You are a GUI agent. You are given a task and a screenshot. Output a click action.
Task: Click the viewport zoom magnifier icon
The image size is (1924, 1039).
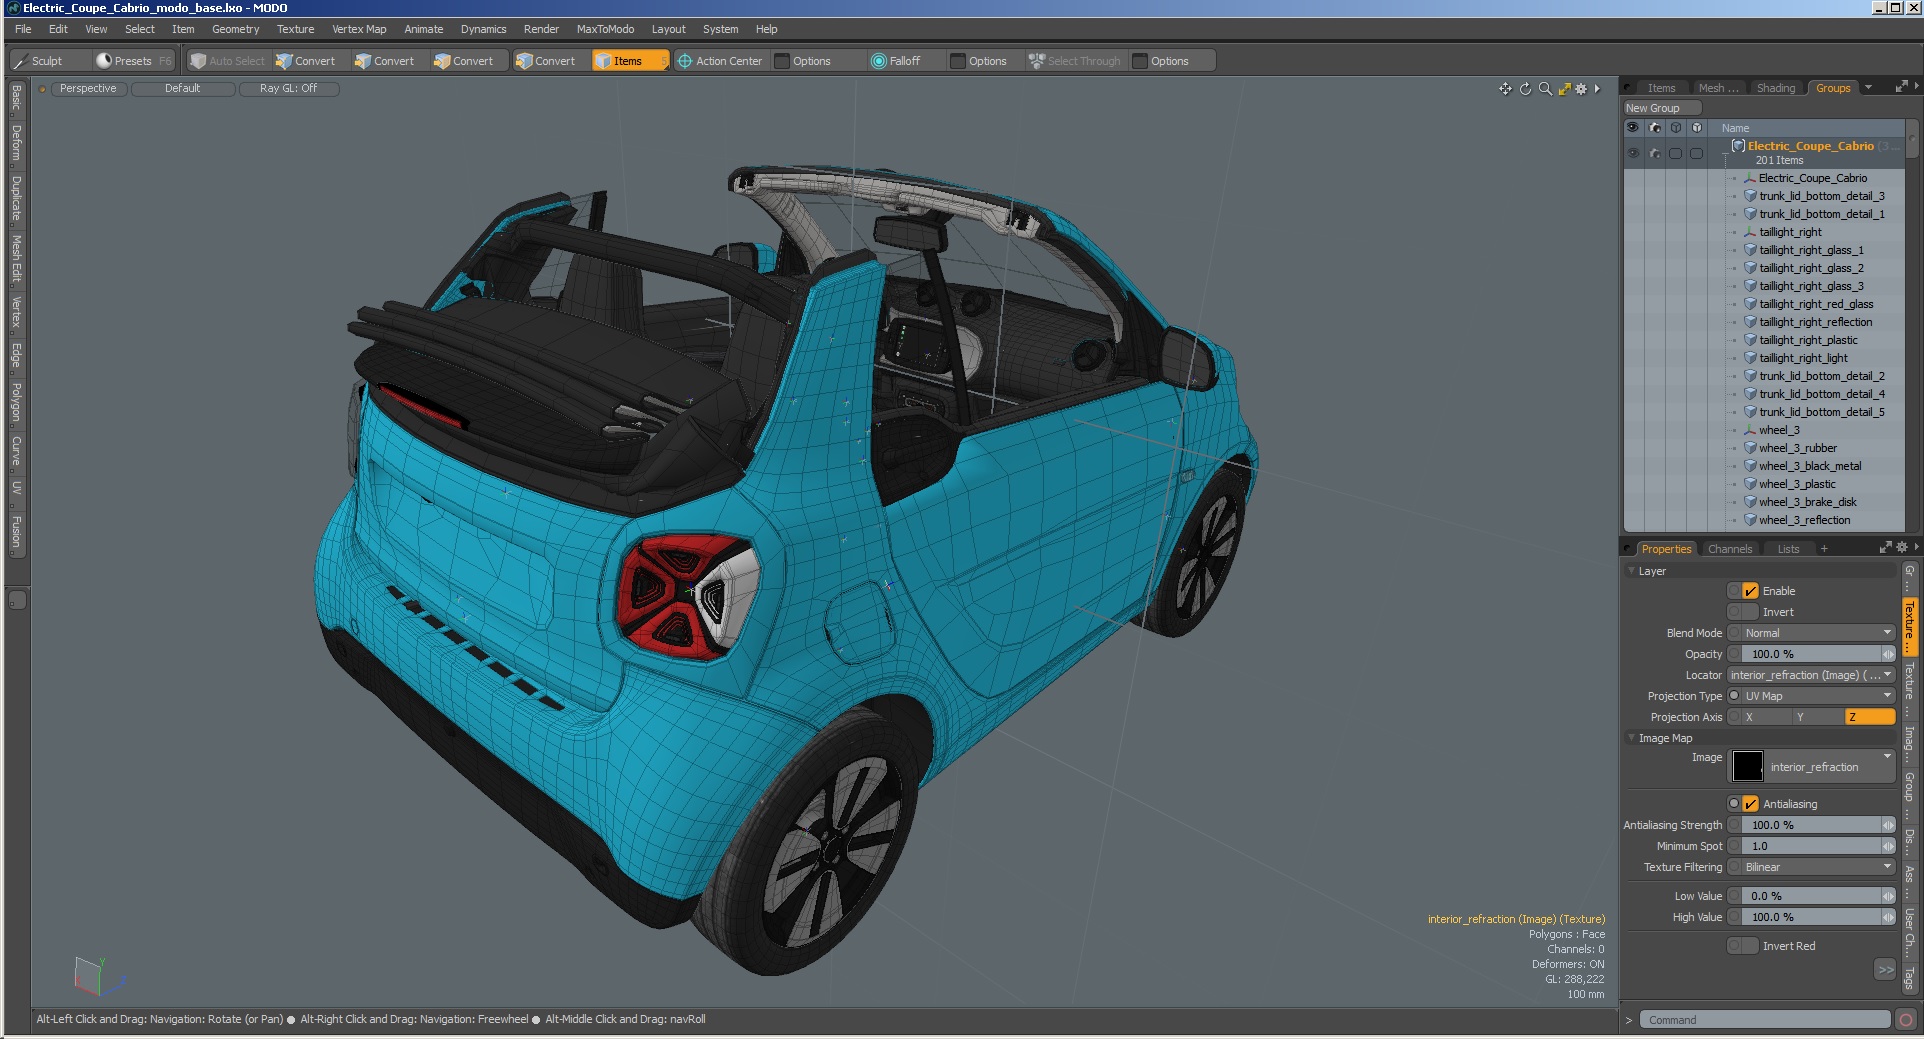[x=1545, y=89]
